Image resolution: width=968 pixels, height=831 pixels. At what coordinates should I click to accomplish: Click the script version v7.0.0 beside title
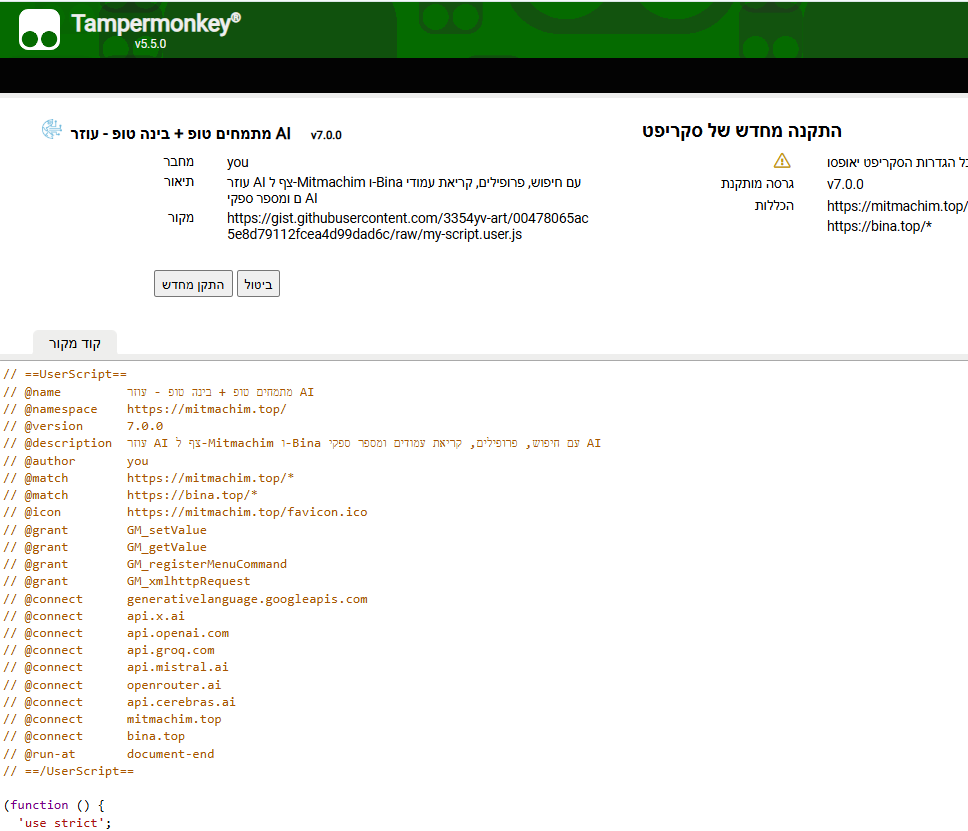[326, 135]
